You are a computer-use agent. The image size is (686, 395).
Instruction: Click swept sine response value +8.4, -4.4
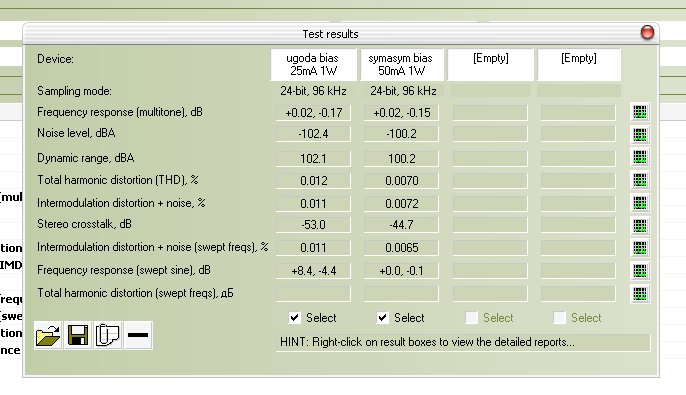pos(313,271)
